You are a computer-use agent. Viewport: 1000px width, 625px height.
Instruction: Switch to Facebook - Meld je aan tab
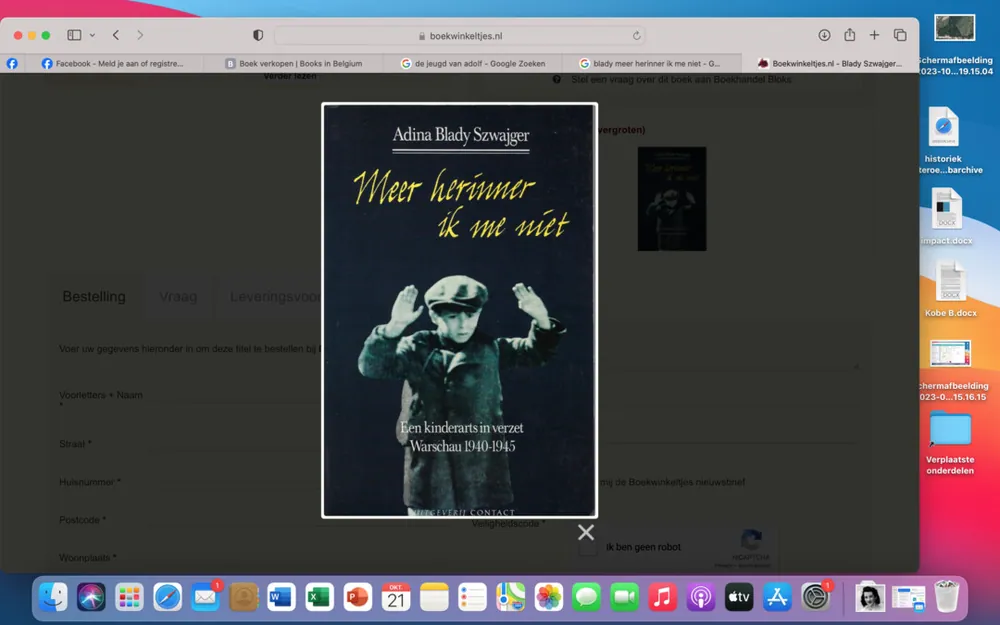pos(113,63)
